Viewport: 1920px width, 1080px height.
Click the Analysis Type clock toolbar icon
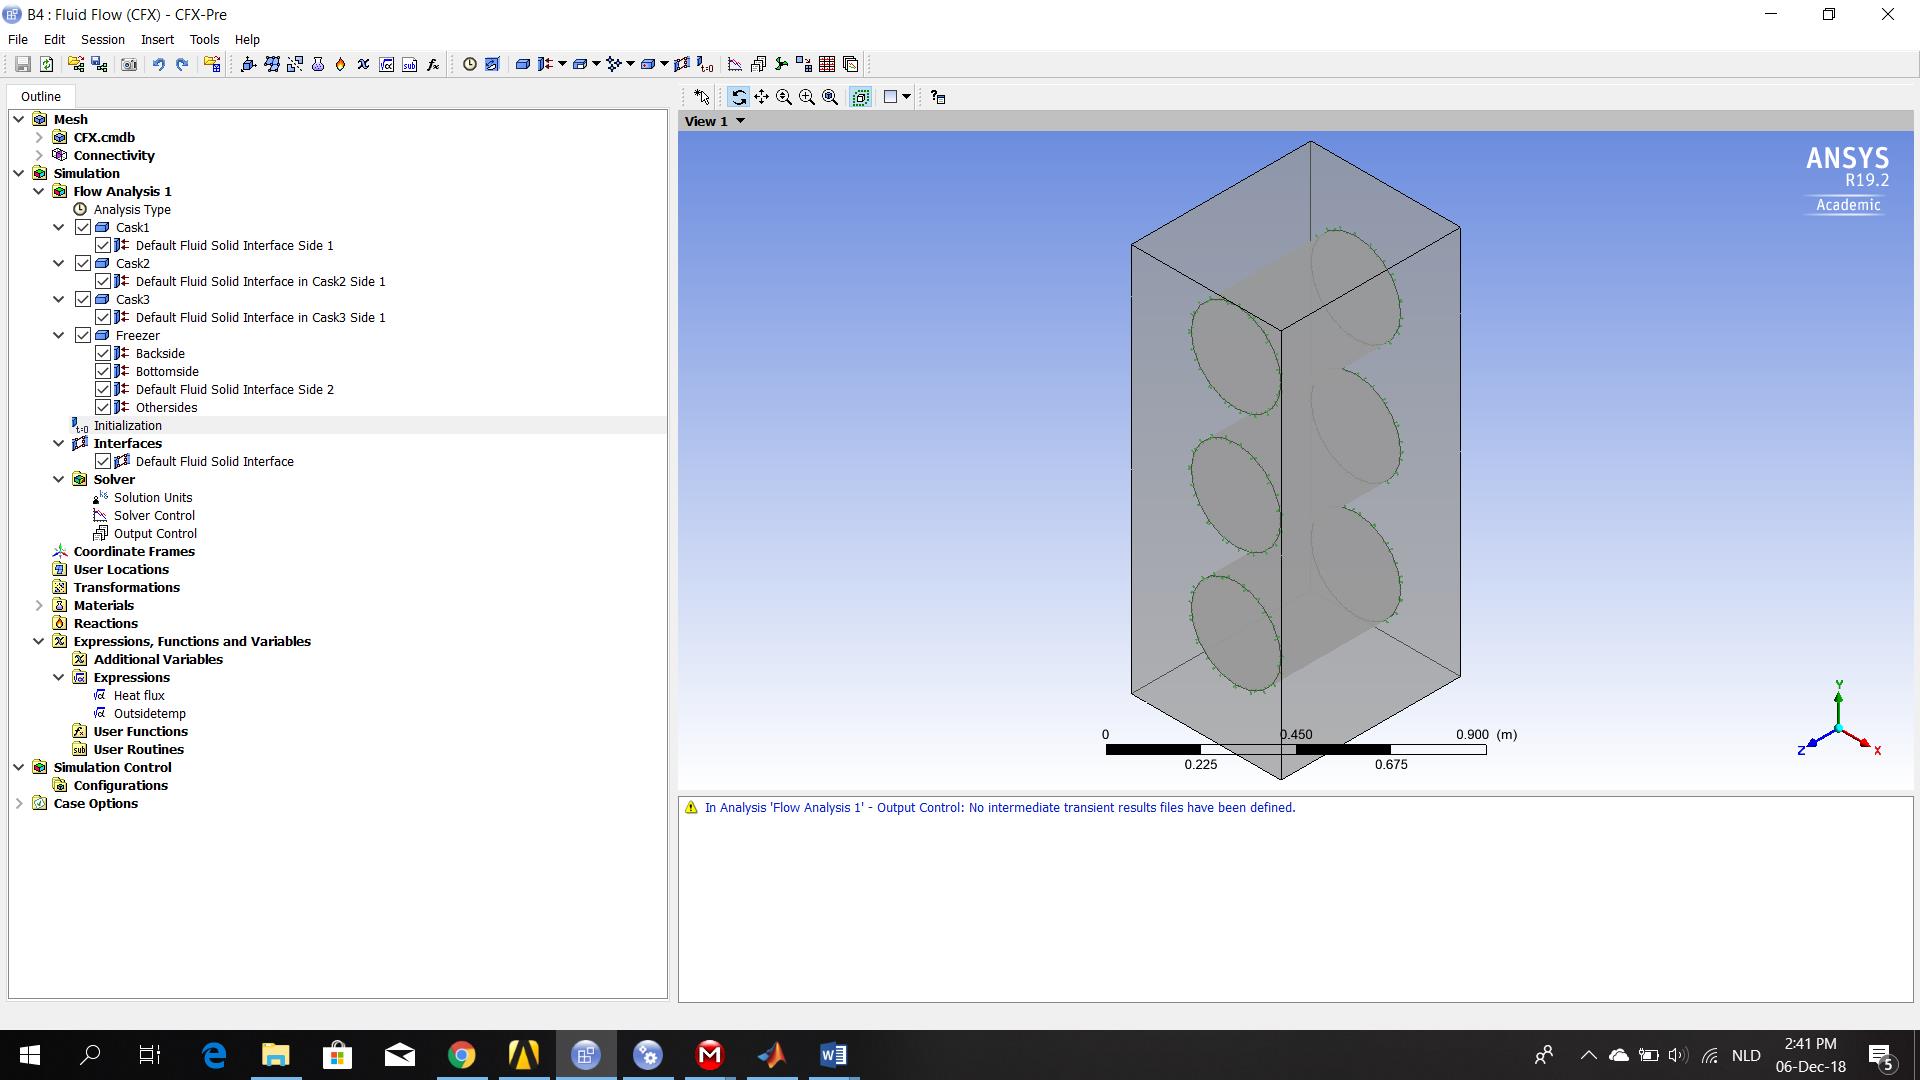tap(469, 64)
